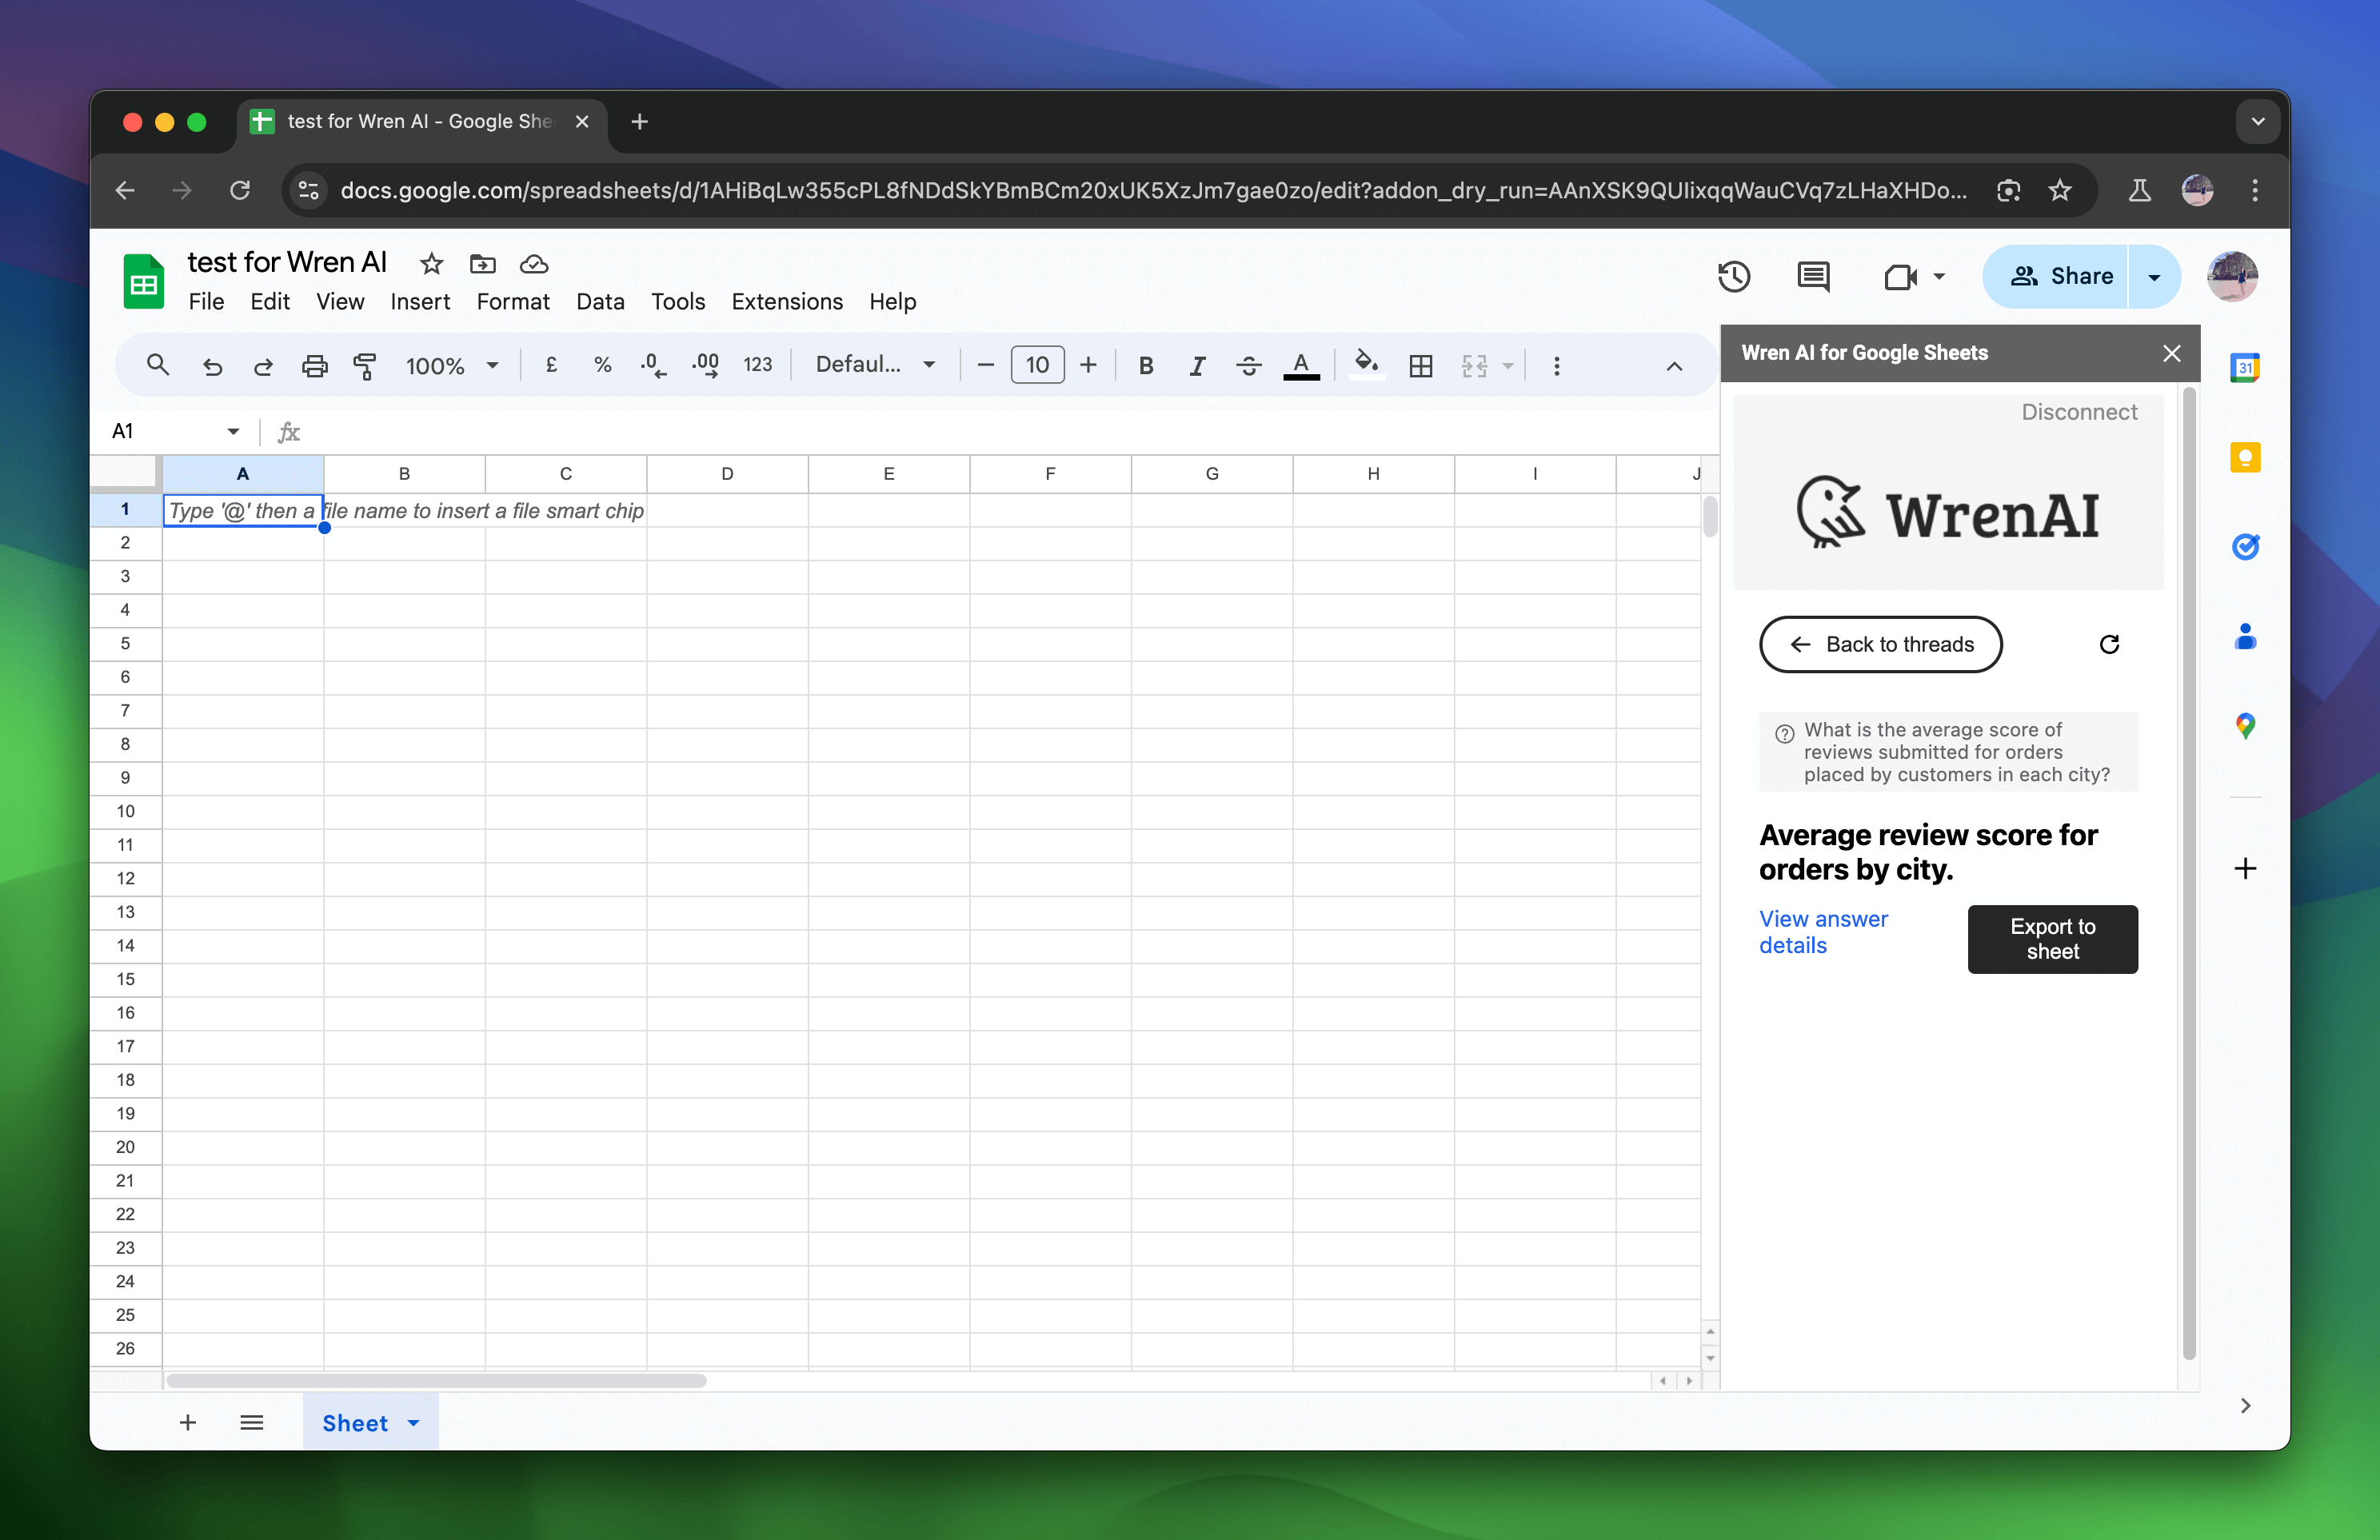The width and height of the screenshot is (2380, 1540).
Task: Open version history clock icon
Action: tap(1734, 276)
